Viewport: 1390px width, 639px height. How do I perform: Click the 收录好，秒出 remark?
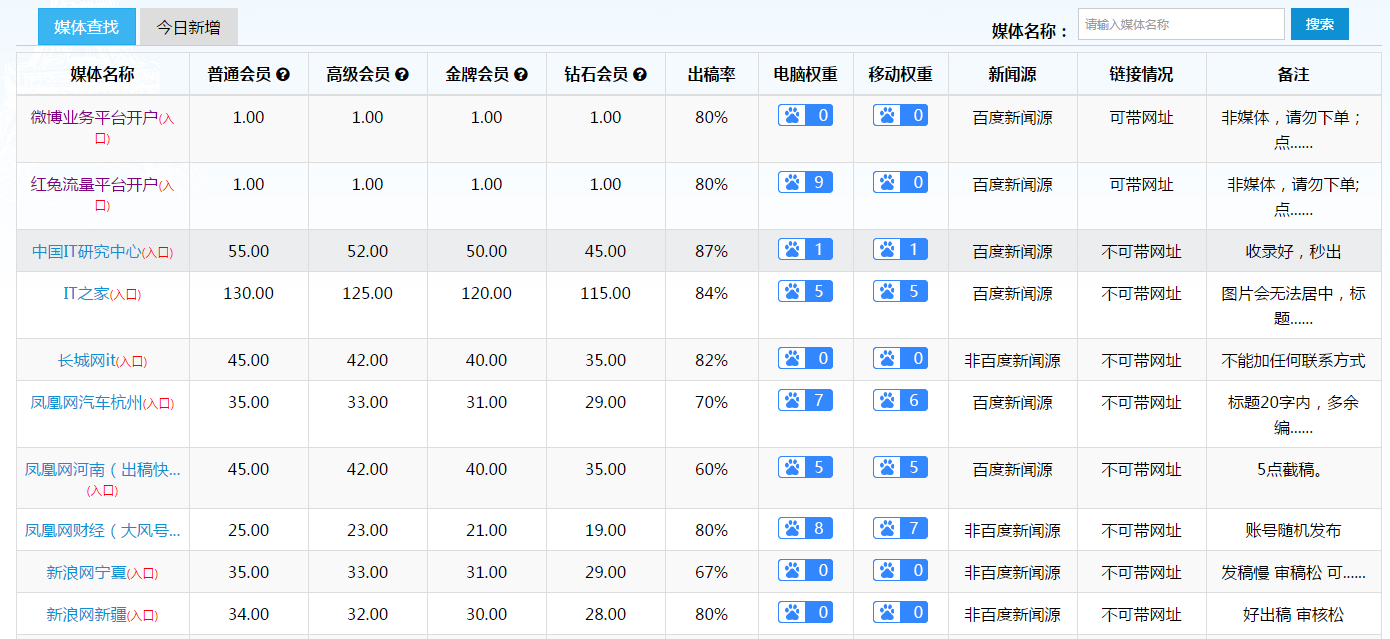(x=1293, y=252)
